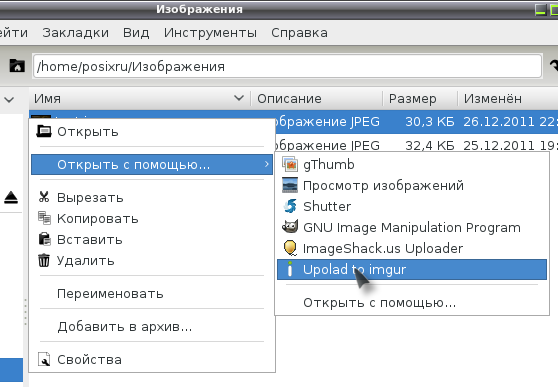
Task: Click the Просмотр изображений viewer icon
Action: click(290, 185)
